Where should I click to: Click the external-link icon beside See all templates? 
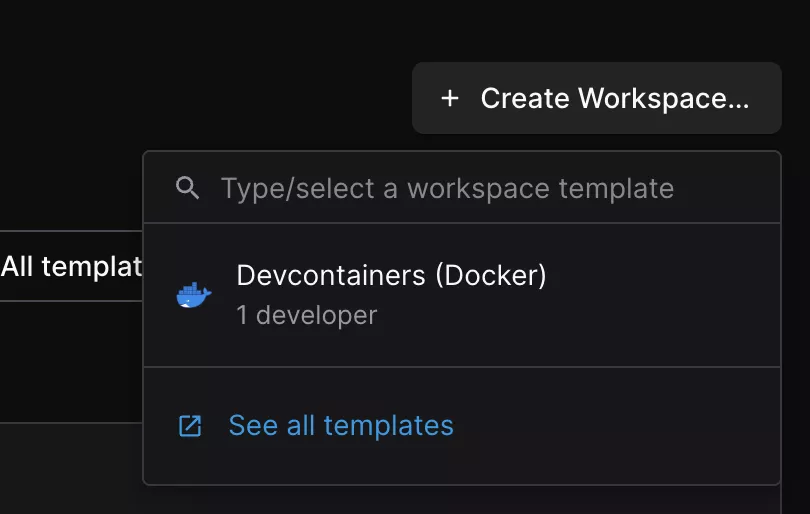190,426
